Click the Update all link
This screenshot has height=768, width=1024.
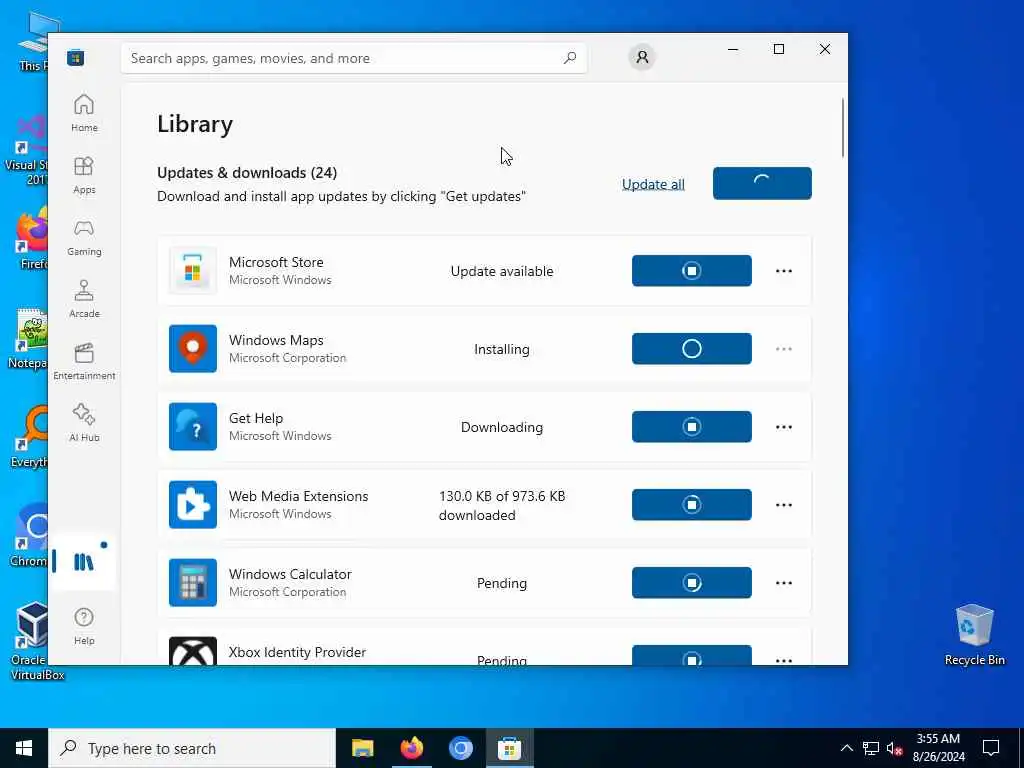tap(653, 184)
